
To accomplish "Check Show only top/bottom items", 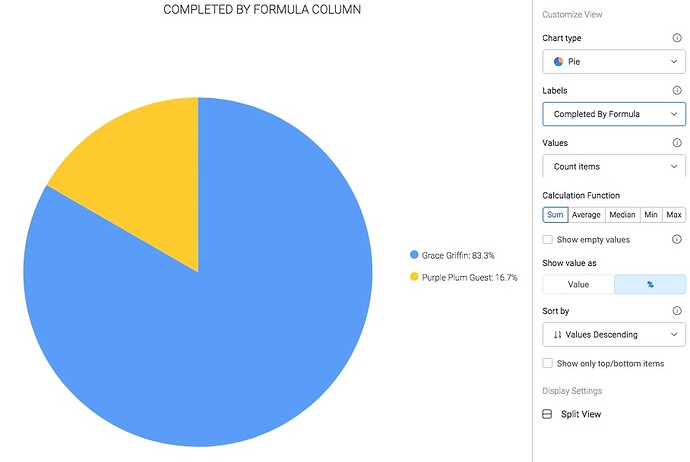I will click(x=547, y=363).
